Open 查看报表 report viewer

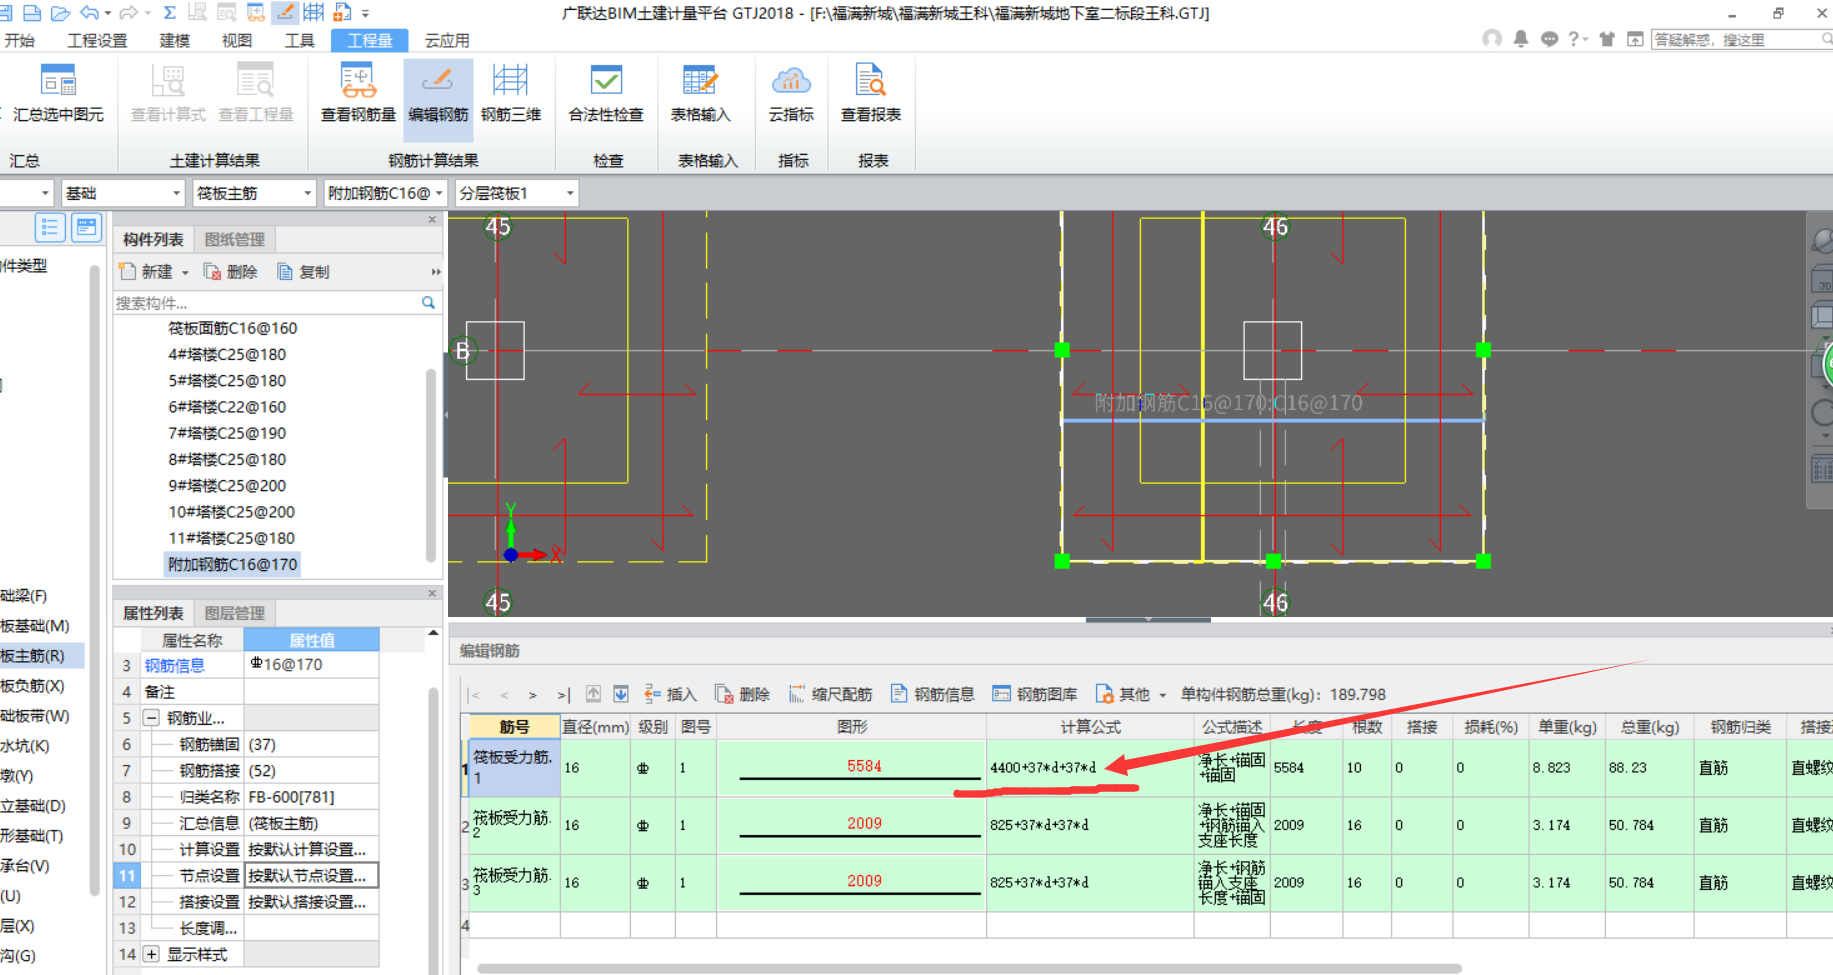pyautogui.click(x=871, y=92)
